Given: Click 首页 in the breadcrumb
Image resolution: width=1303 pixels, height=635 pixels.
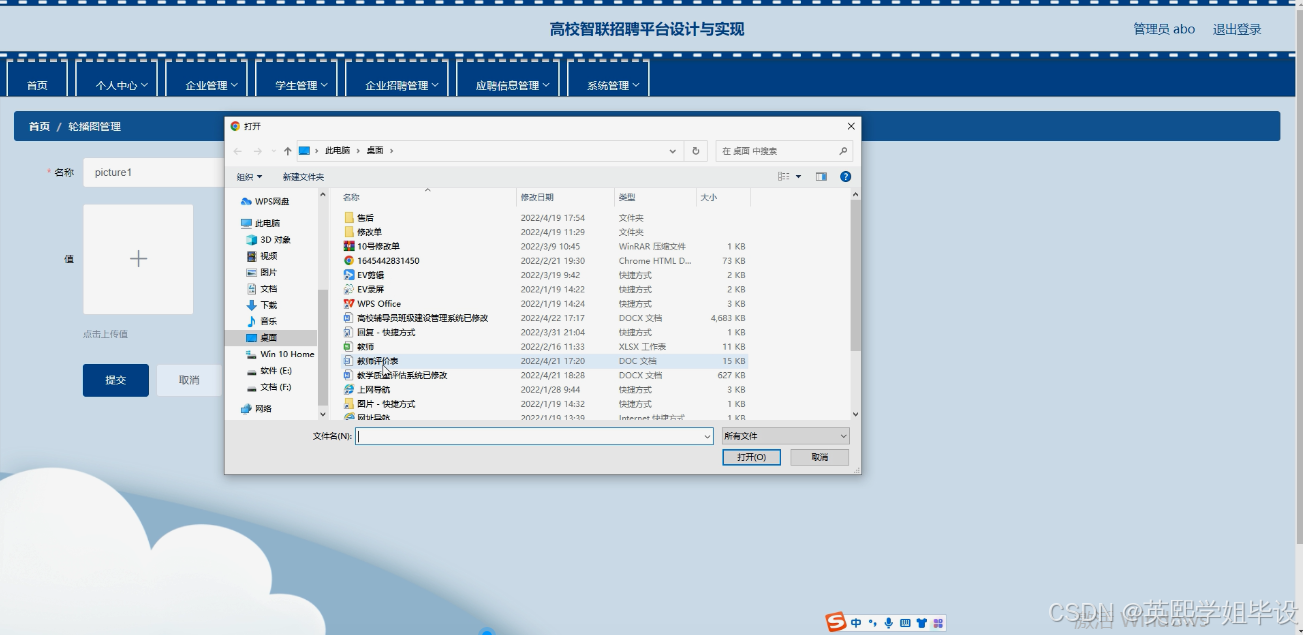Looking at the screenshot, I should click(x=39, y=127).
